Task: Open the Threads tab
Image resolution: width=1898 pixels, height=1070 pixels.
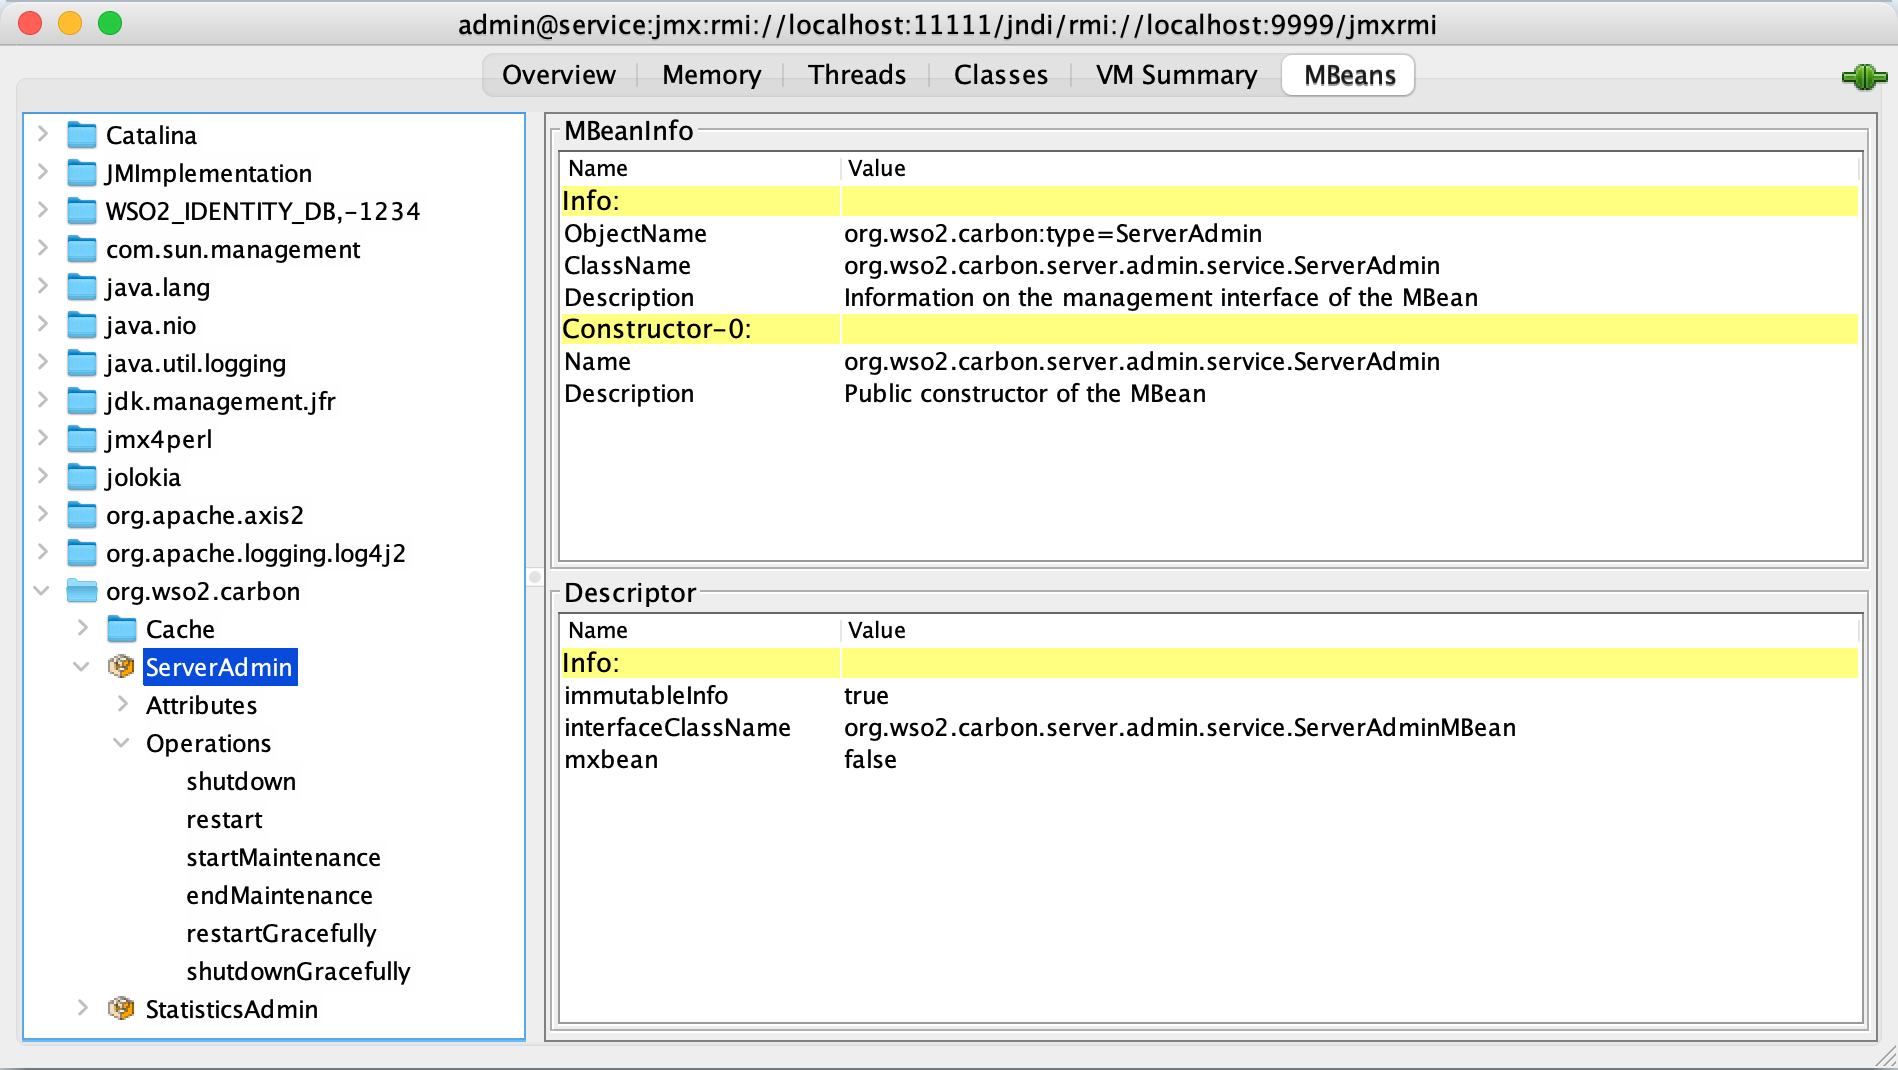Action: 857,75
